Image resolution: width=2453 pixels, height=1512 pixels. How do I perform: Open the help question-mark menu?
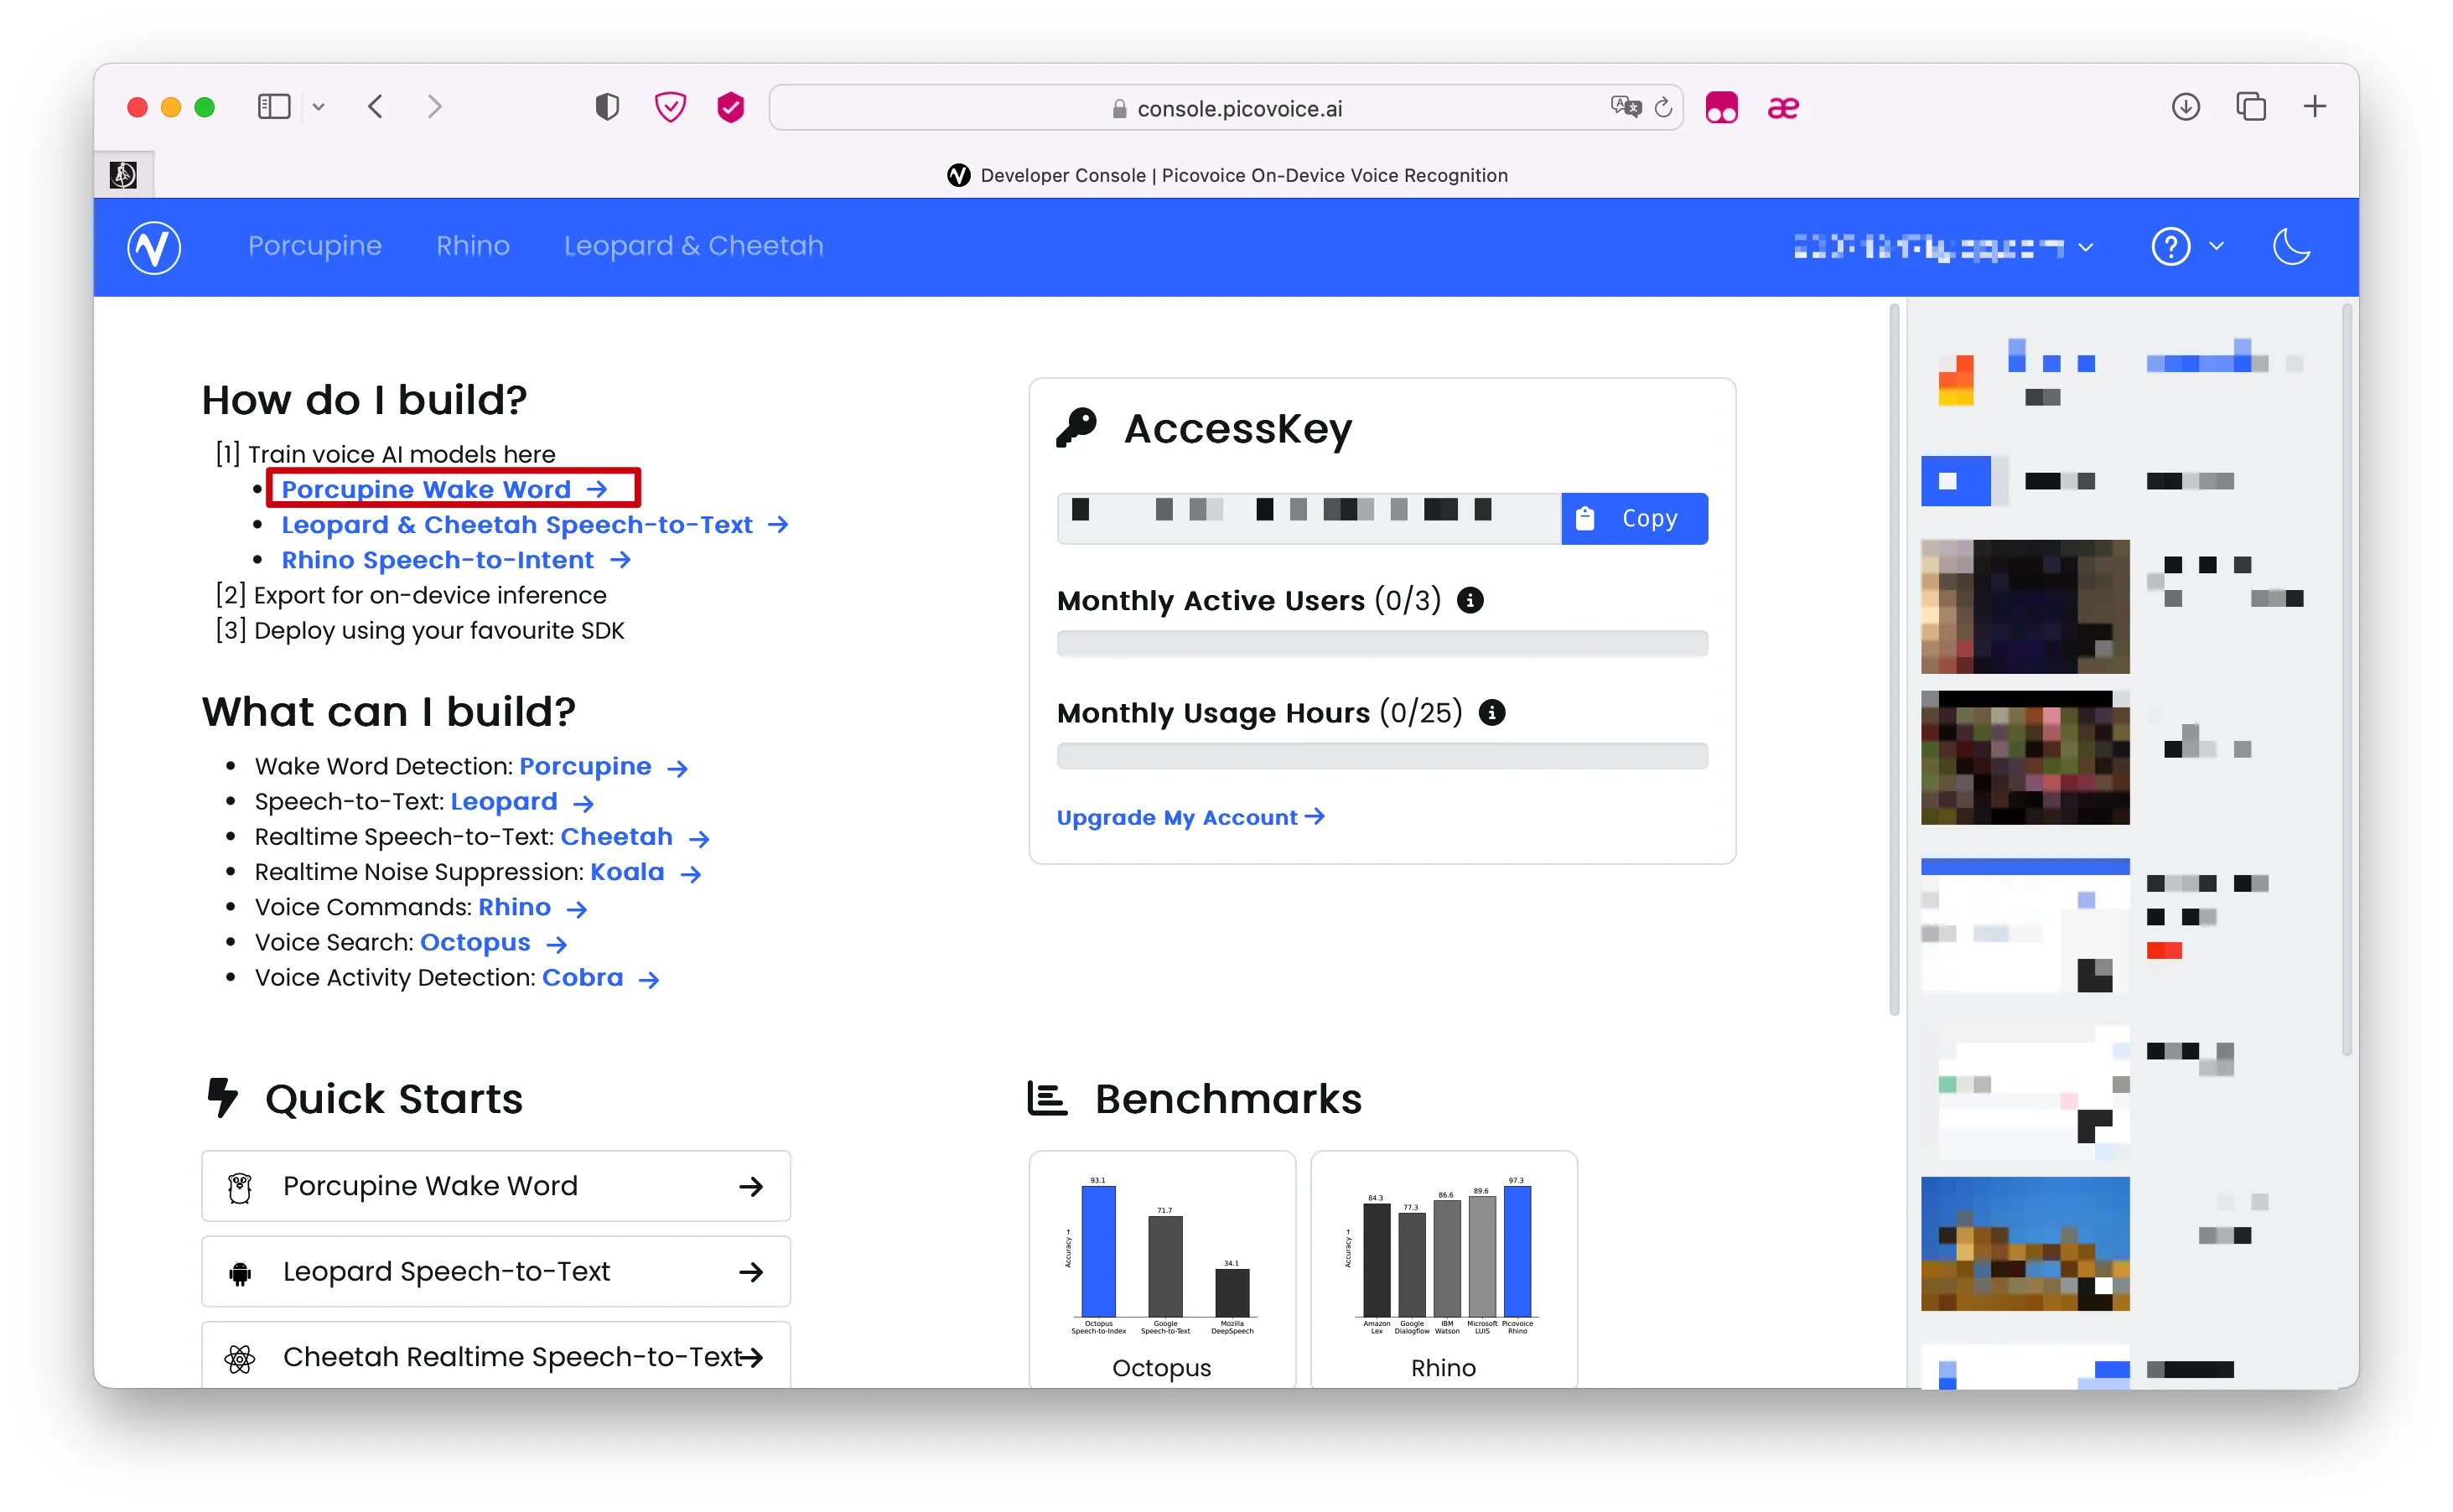2186,246
